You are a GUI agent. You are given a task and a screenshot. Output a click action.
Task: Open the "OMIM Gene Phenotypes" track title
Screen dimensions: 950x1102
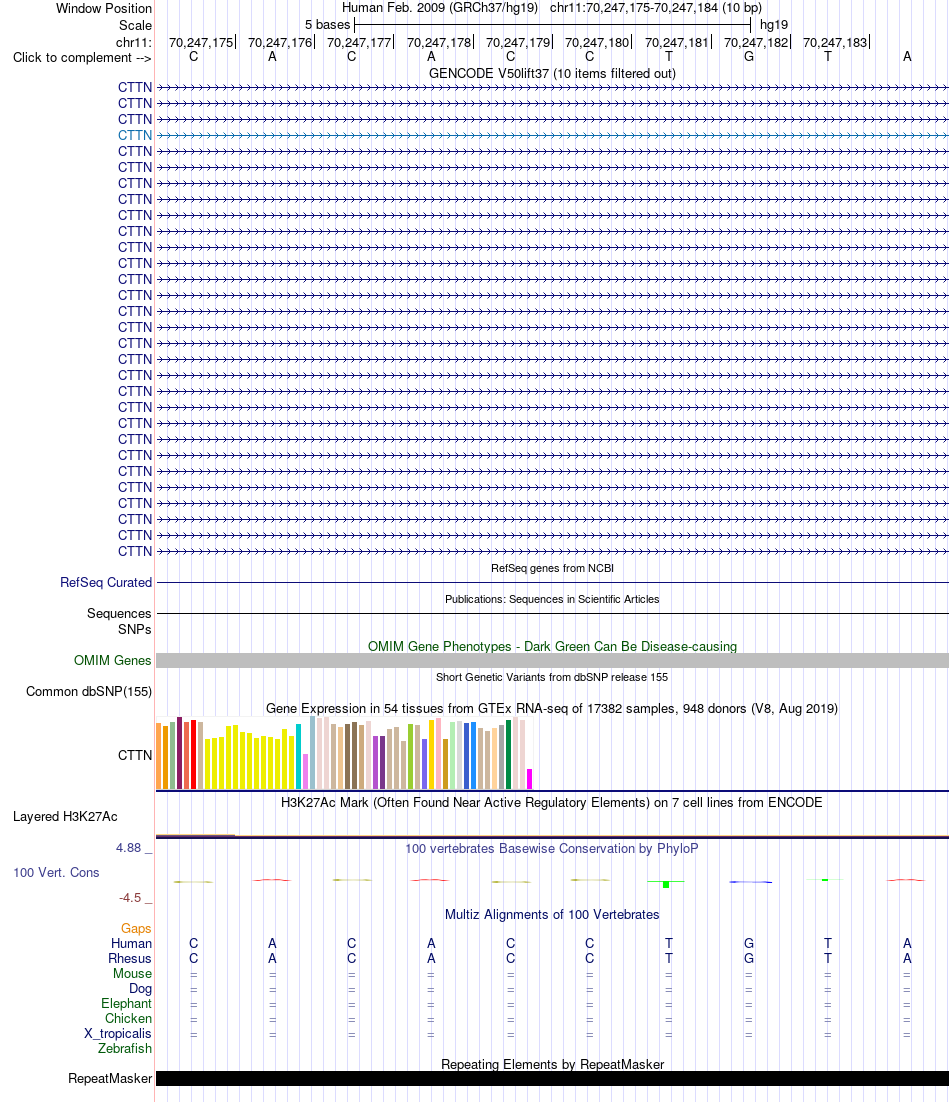click(x=552, y=646)
